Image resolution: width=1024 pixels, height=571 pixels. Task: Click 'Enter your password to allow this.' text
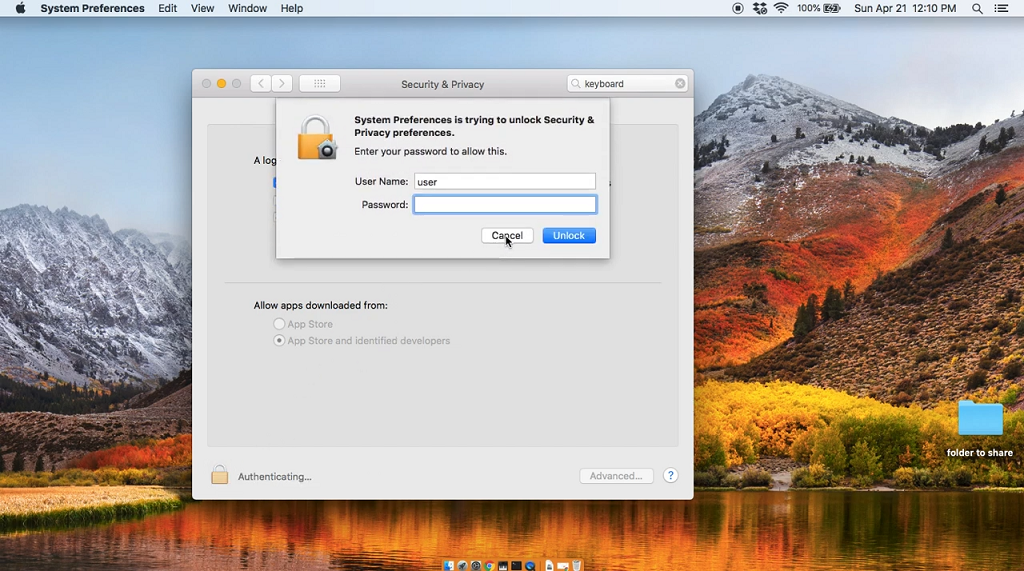coord(430,151)
